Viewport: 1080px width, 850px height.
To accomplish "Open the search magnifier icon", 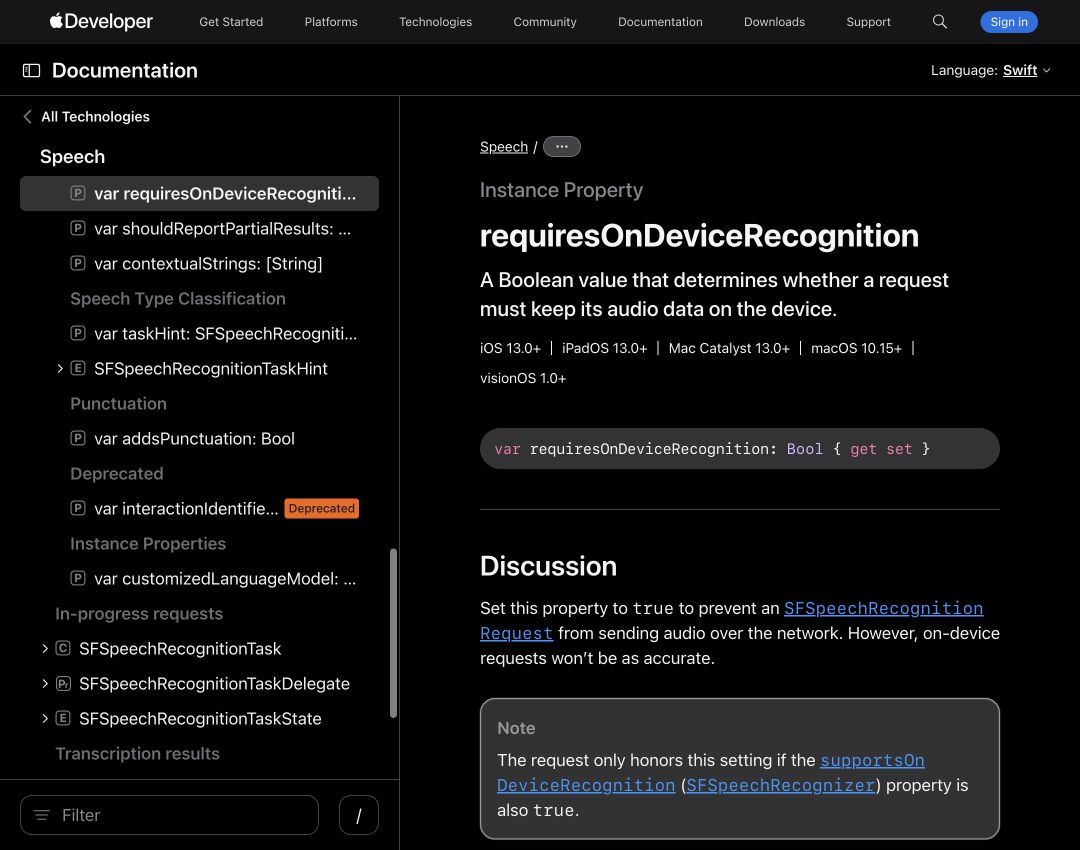I will (x=939, y=21).
